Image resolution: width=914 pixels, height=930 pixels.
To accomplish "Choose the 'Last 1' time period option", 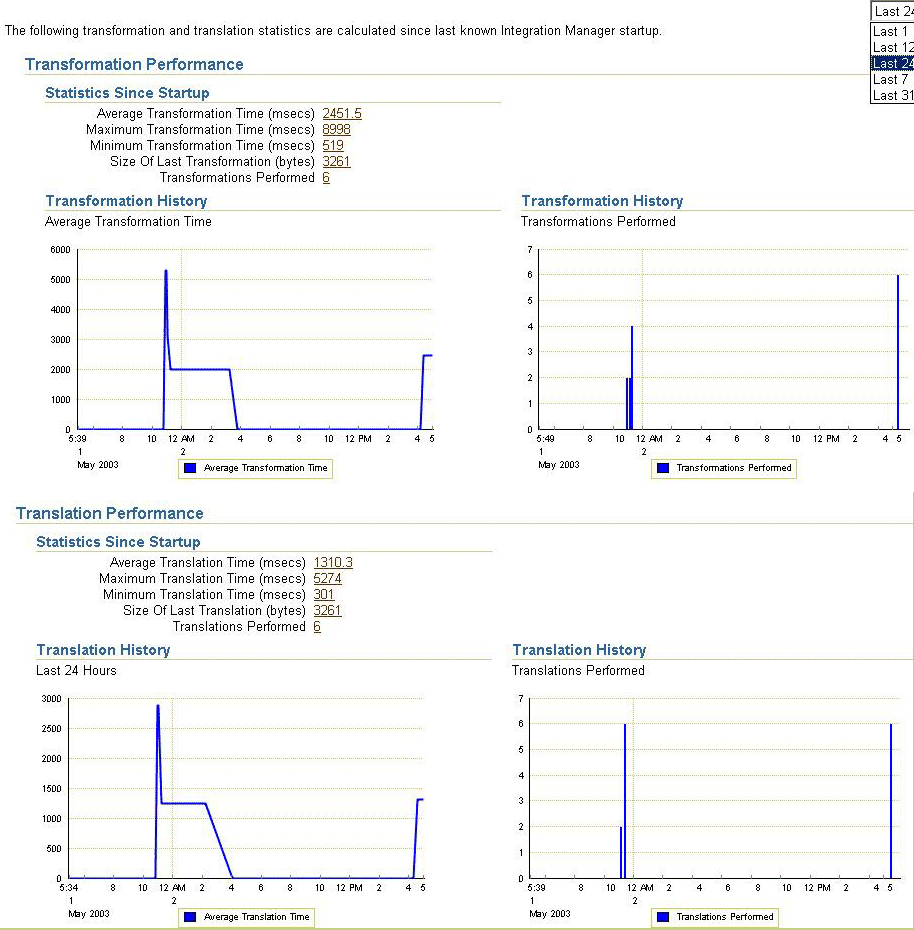I will click(893, 31).
